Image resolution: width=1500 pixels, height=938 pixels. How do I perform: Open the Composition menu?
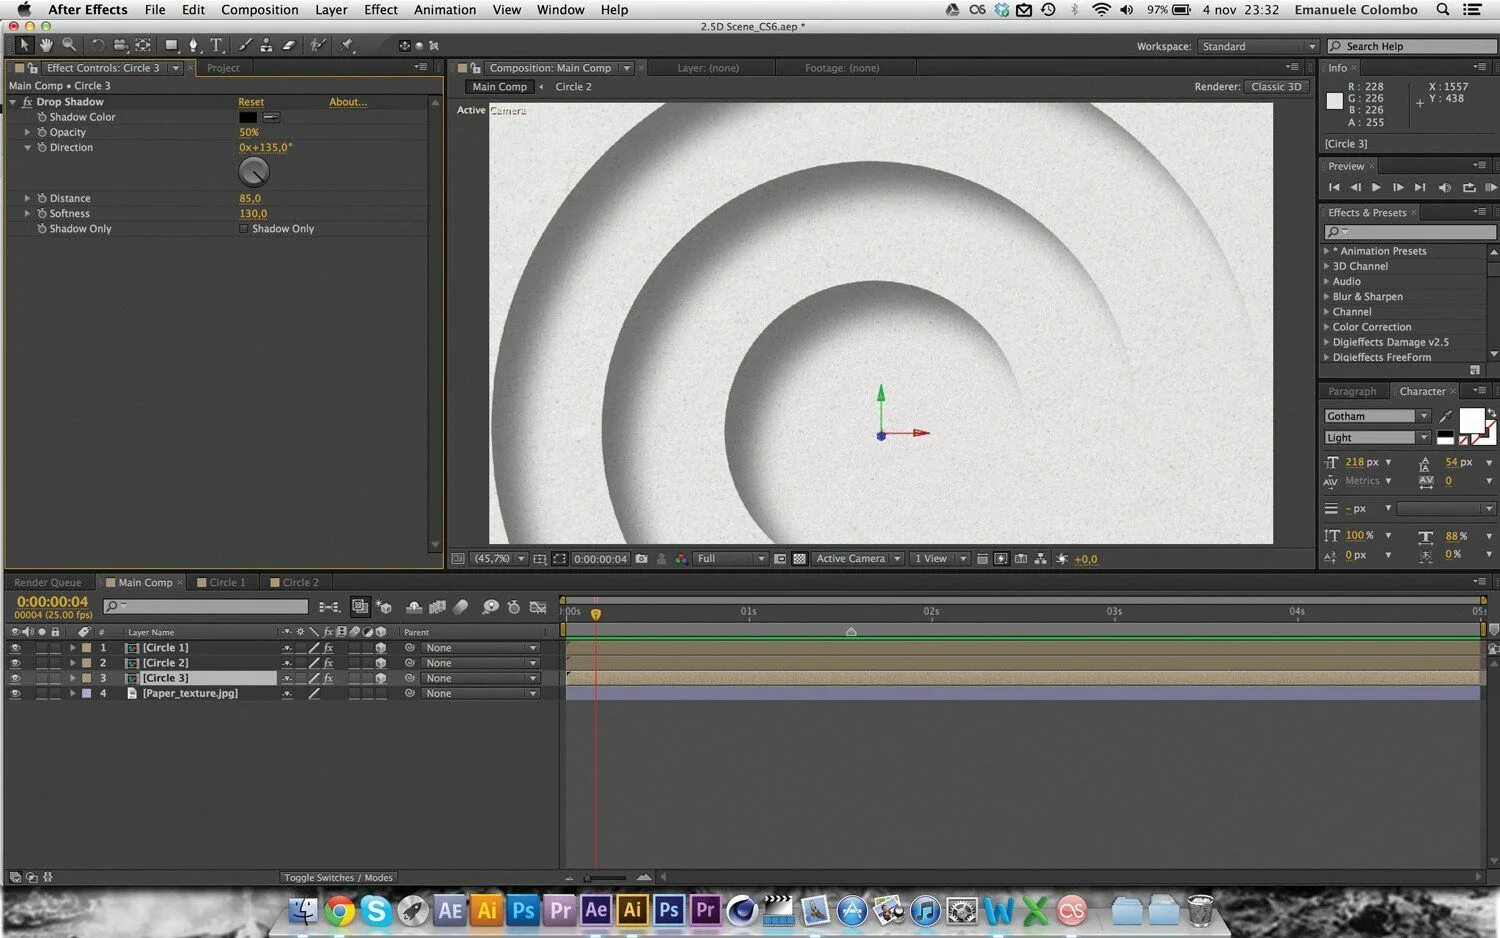coord(259,10)
